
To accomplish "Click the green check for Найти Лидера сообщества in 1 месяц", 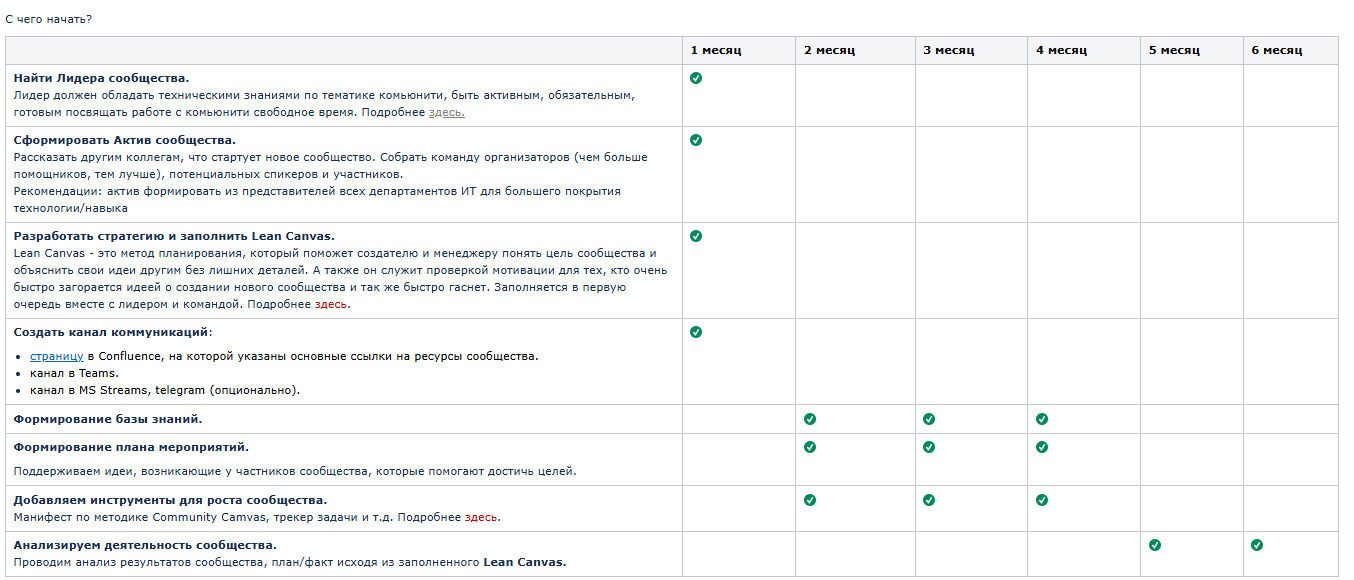I will (696, 78).
